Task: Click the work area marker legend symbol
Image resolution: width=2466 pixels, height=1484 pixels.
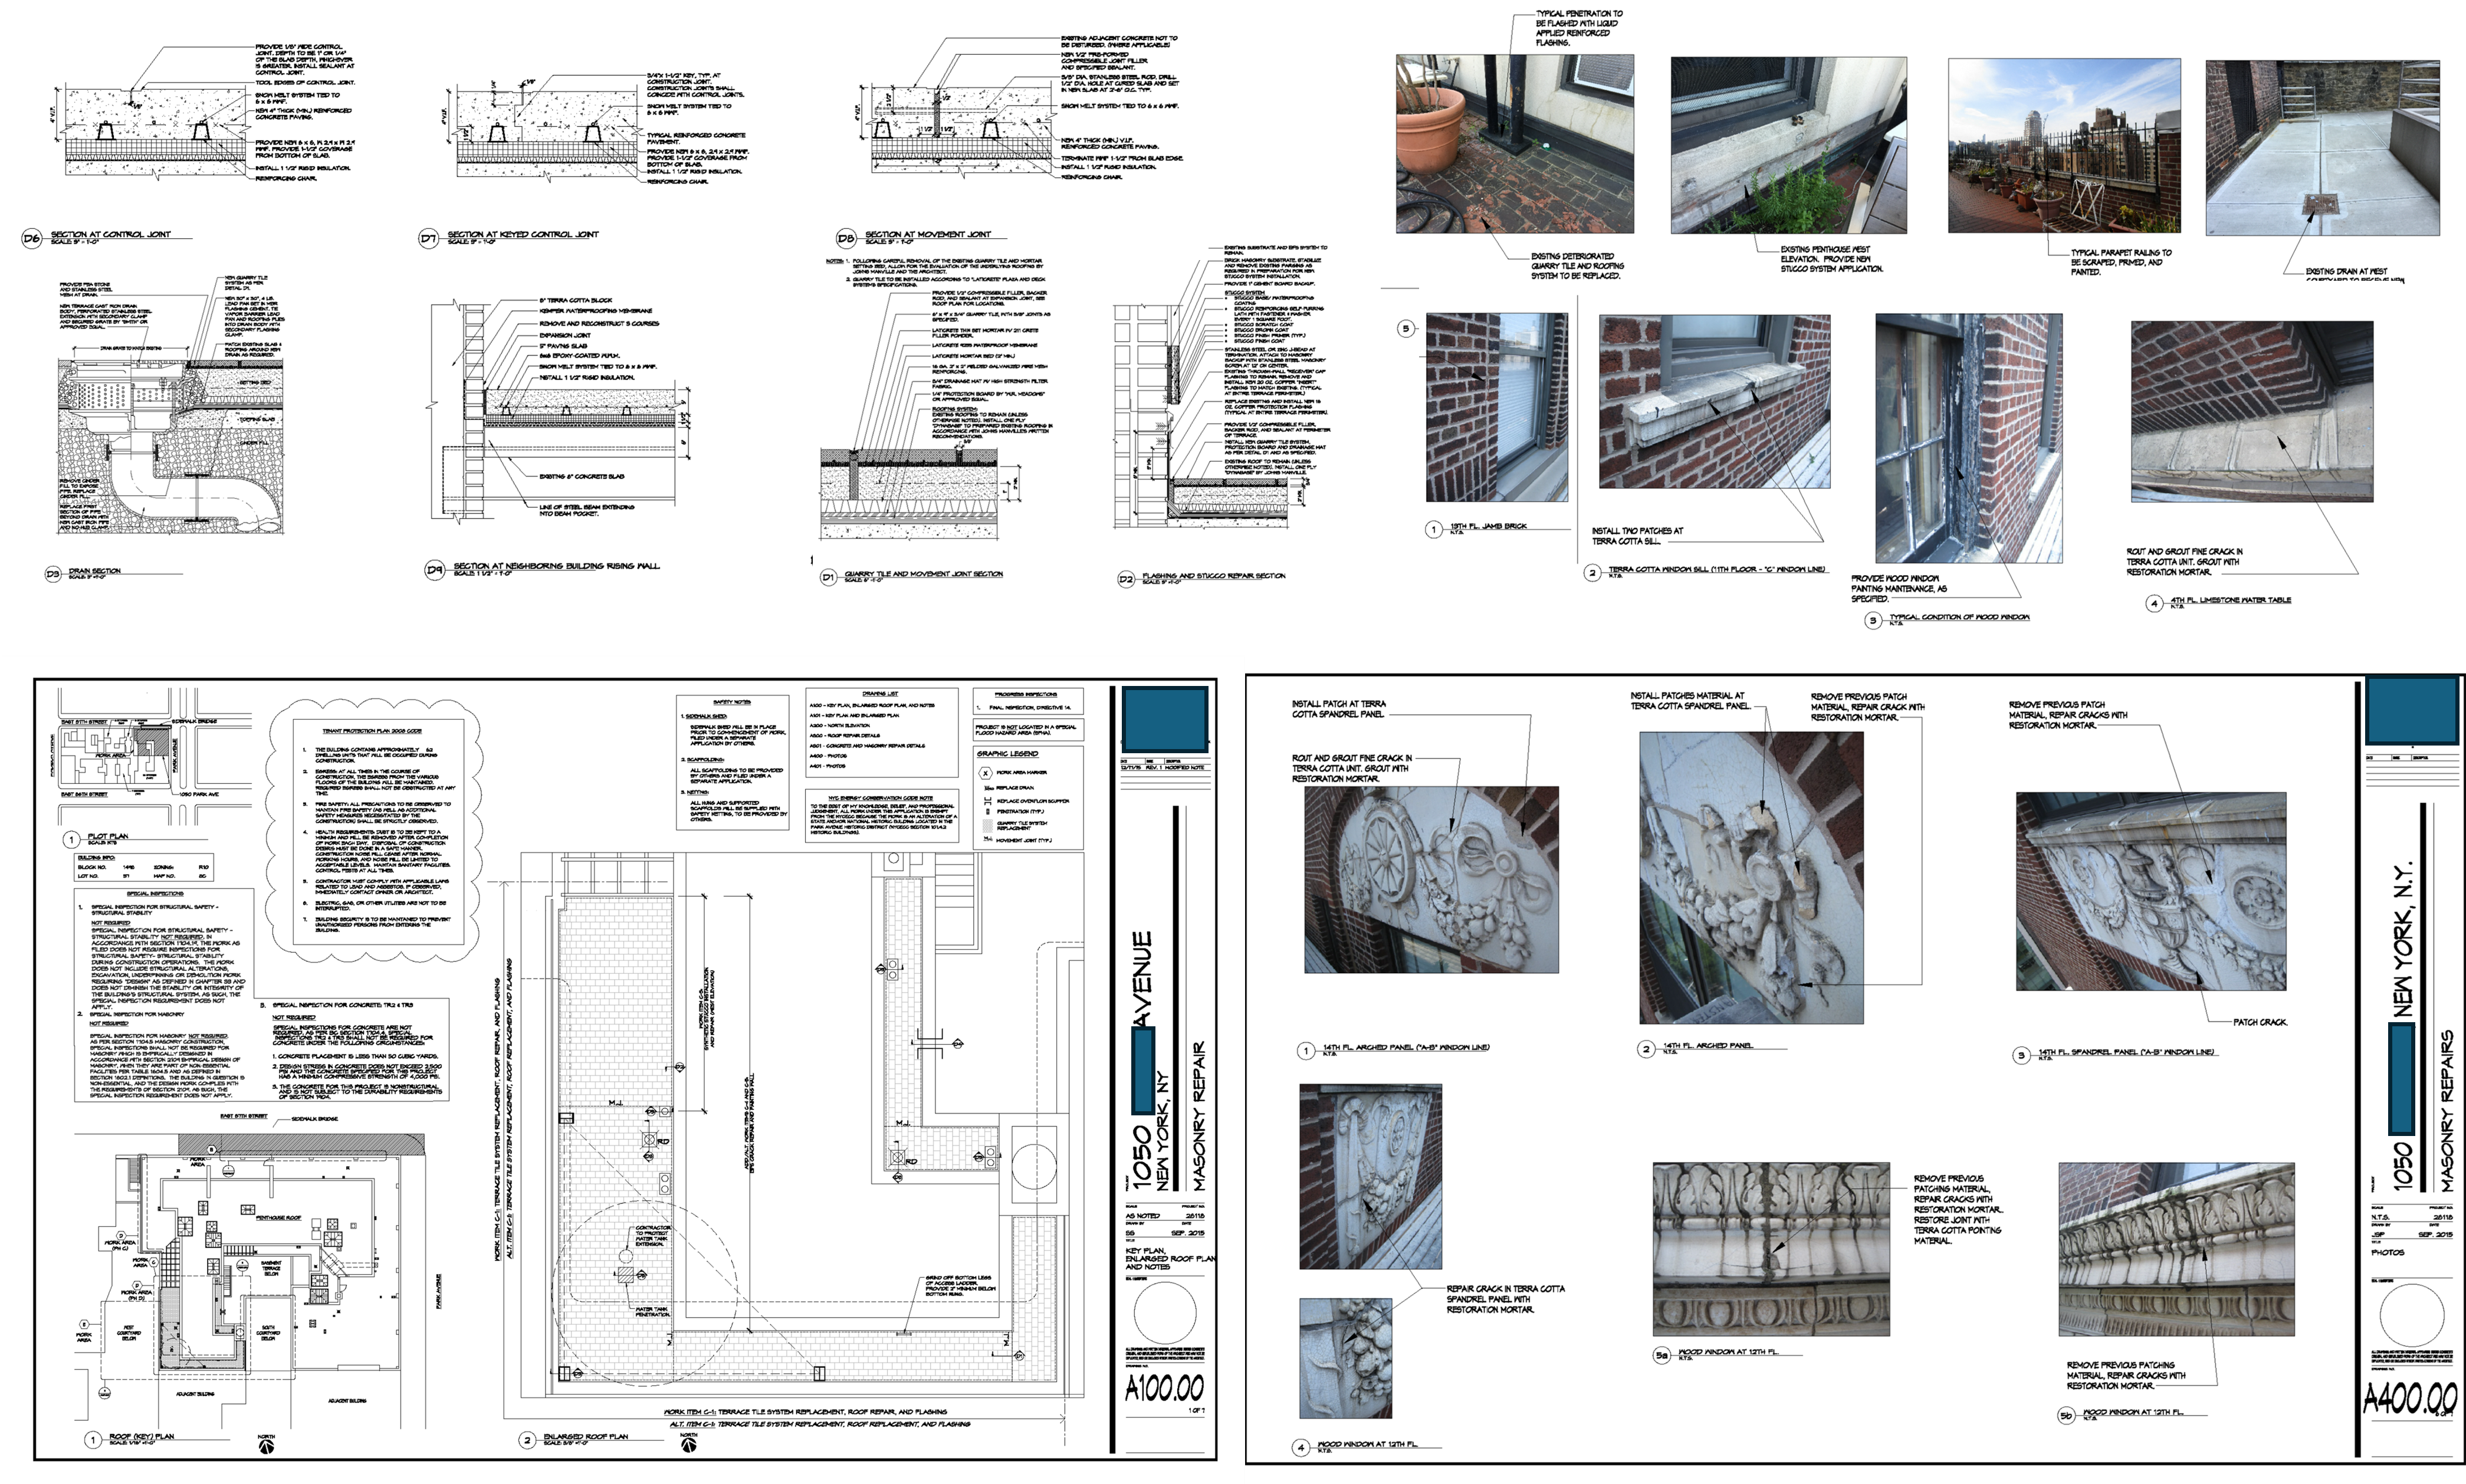Action: [986, 773]
